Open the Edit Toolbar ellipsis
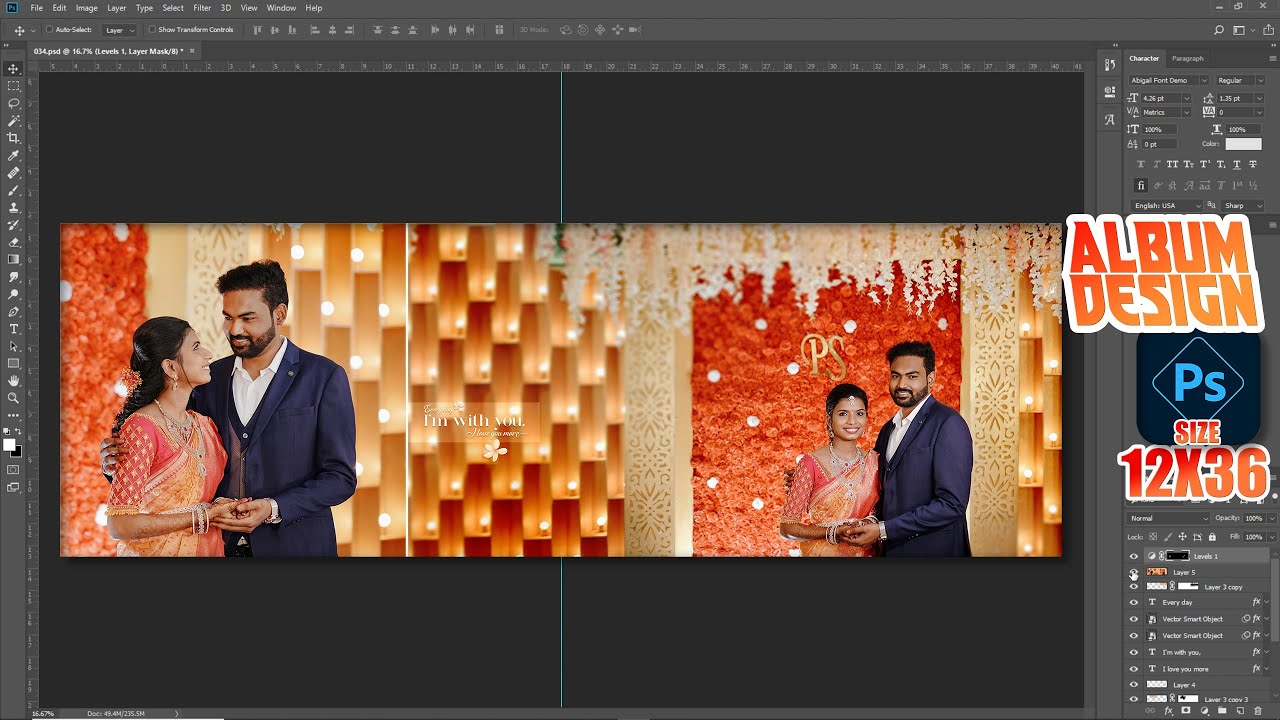Viewport: 1280px width, 720px height. pos(14,414)
